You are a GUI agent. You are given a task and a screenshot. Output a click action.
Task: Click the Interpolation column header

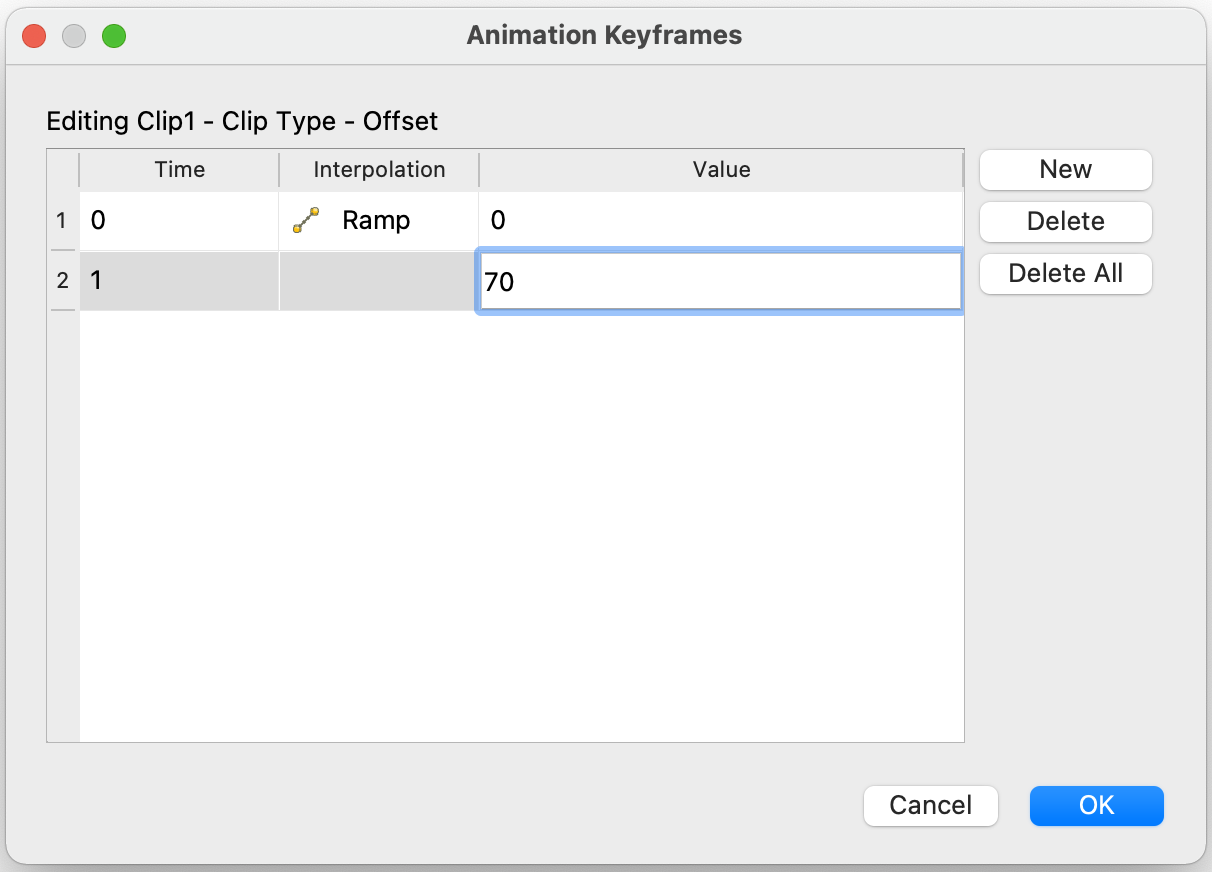(379, 170)
